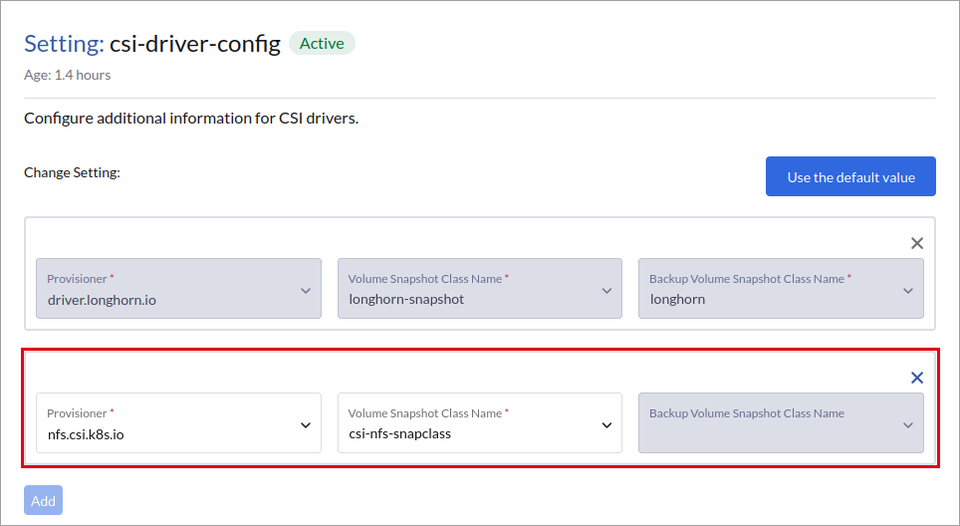Click the Active status badge
960x526 pixels.
322,43
